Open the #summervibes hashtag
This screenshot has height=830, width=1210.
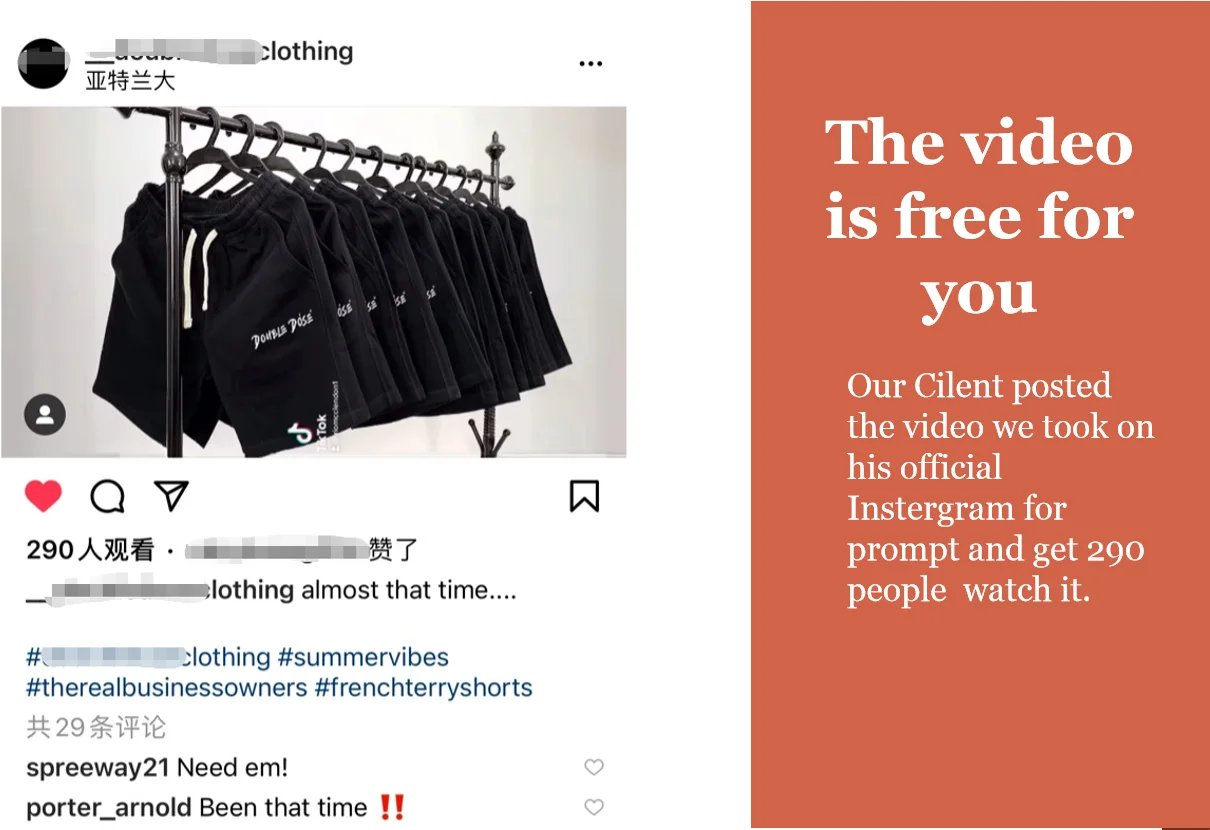pyautogui.click(x=363, y=657)
